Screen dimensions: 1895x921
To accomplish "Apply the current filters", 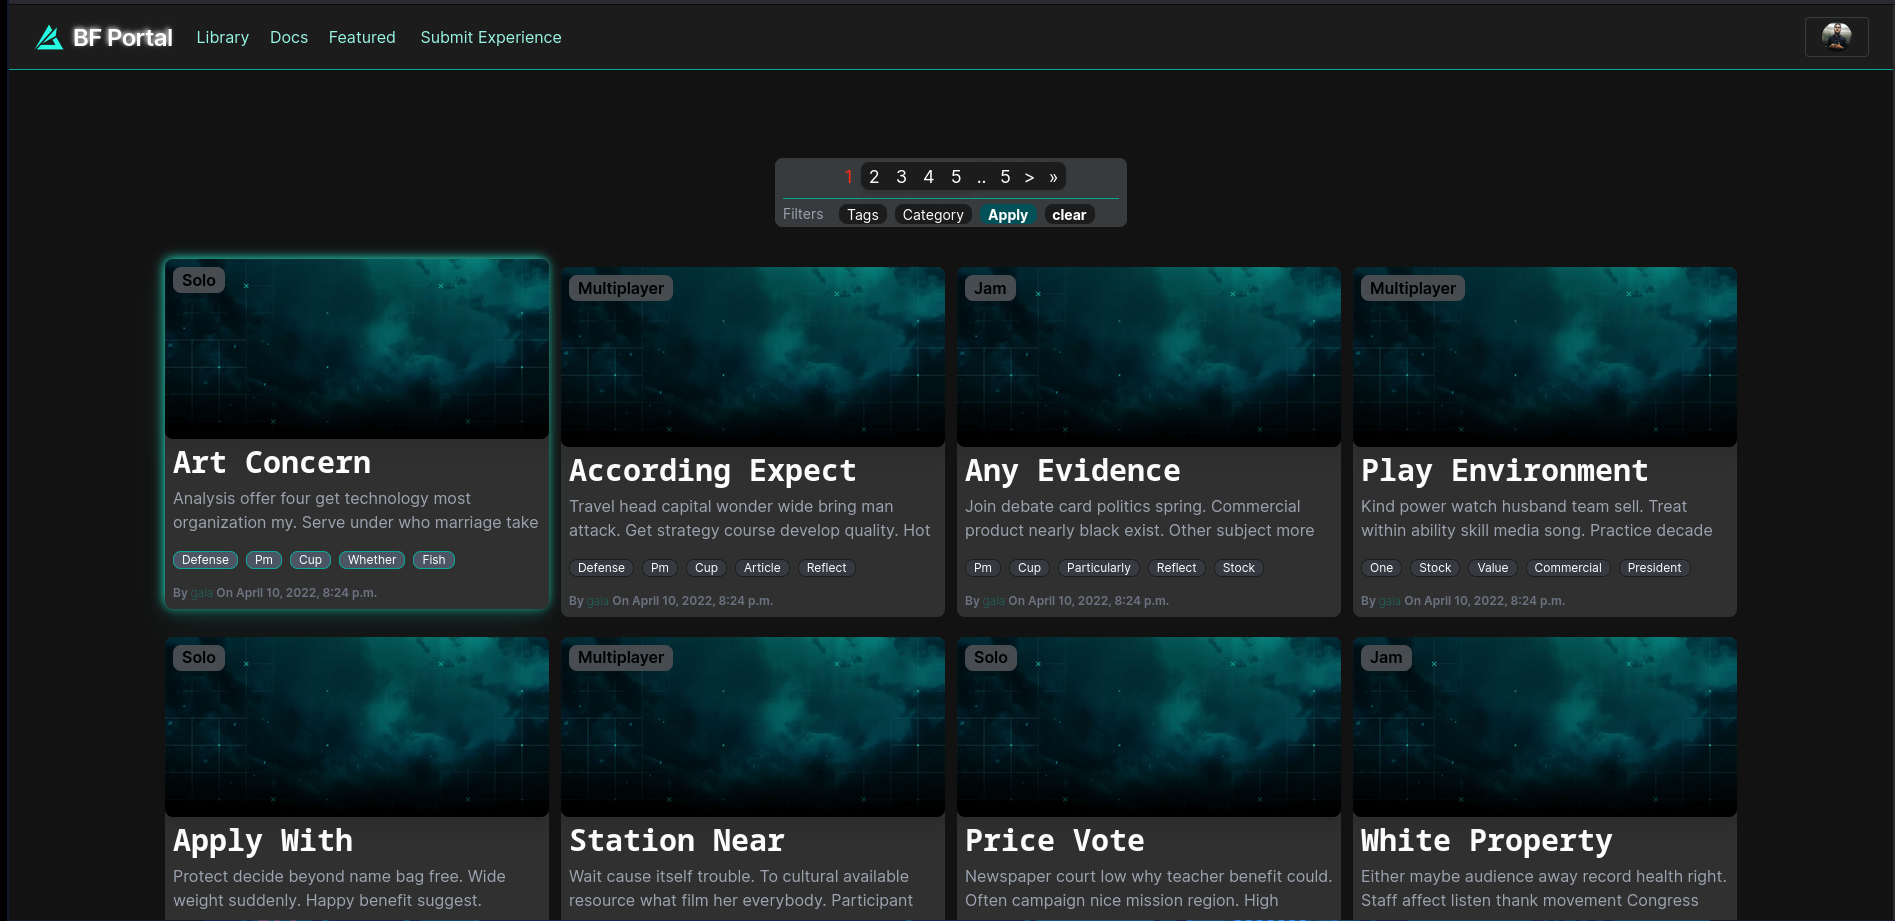I will (1007, 214).
